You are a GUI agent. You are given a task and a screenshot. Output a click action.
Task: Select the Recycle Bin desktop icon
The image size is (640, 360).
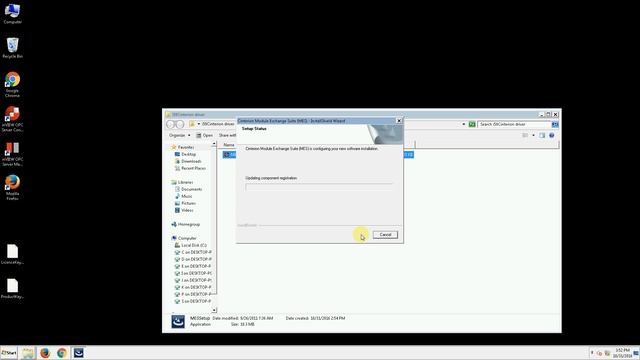pyautogui.click(x=12, y=48)
